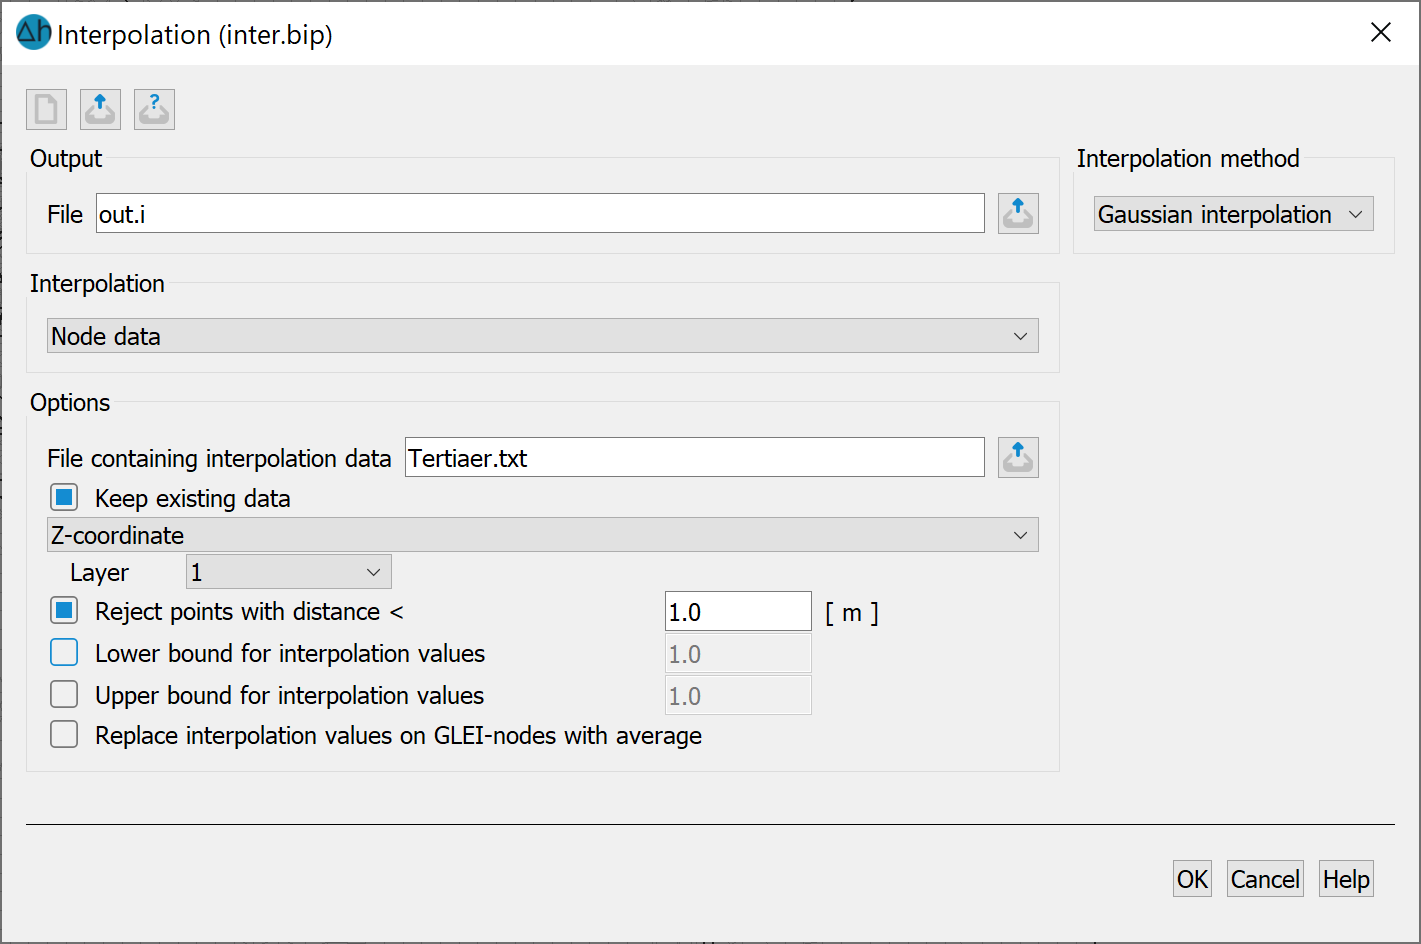Uncheck Keep existing data checkbox

64,497
